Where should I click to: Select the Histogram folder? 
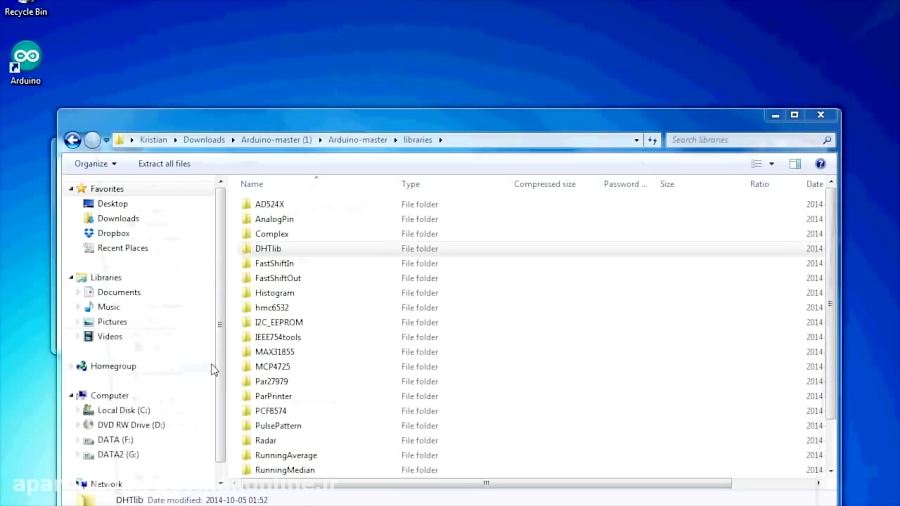274,293
